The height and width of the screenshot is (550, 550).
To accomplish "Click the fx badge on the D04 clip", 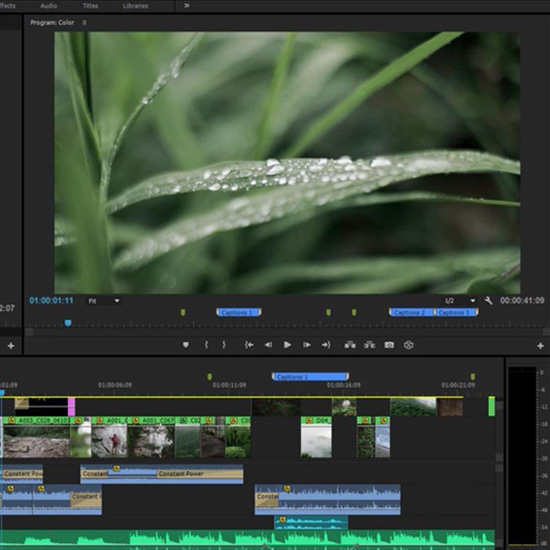I will pos(309,420).
